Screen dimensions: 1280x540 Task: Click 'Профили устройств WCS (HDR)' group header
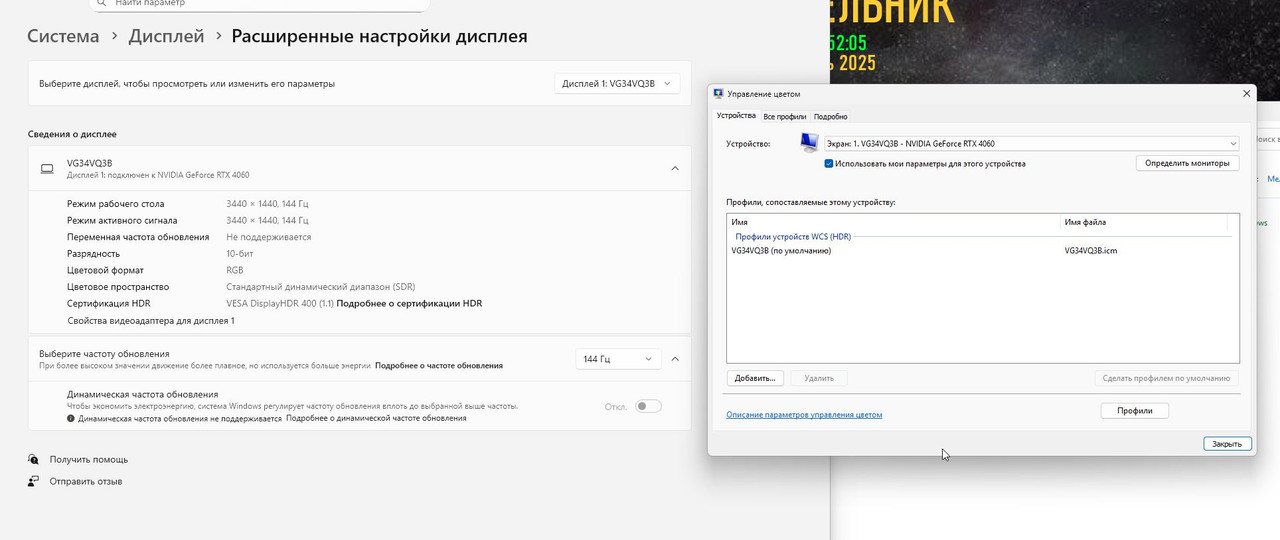[x=793, y=237]
